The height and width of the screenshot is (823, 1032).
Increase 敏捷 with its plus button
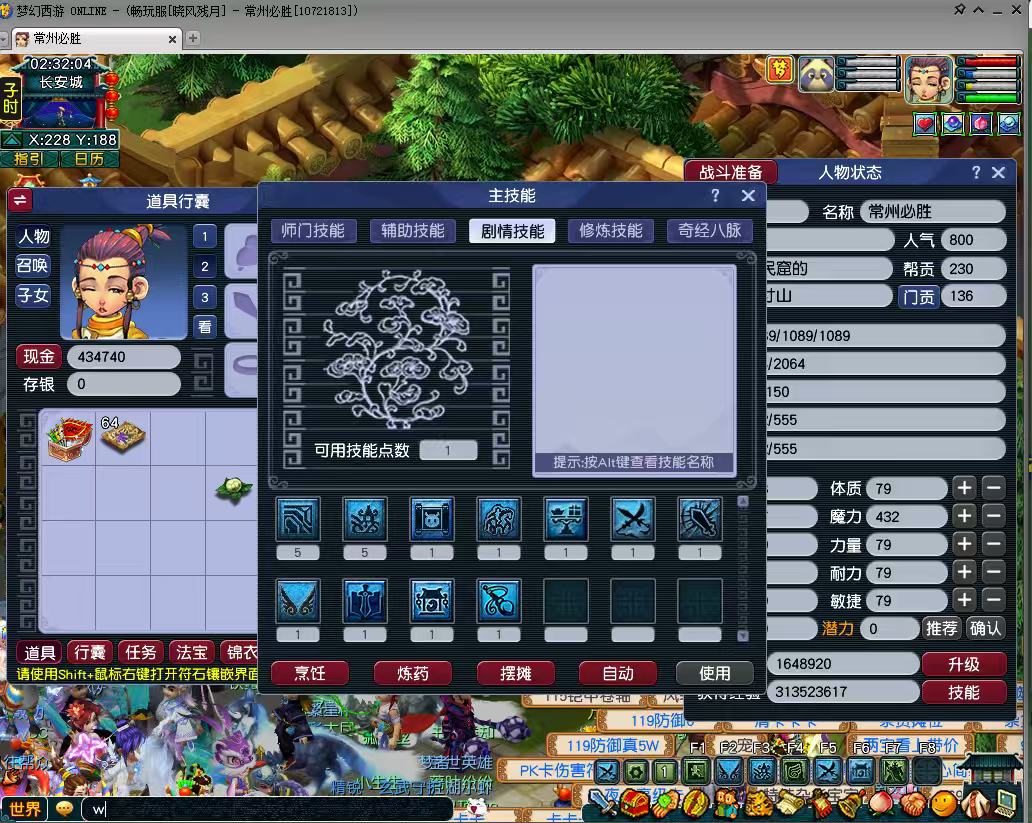pos(965,600)
